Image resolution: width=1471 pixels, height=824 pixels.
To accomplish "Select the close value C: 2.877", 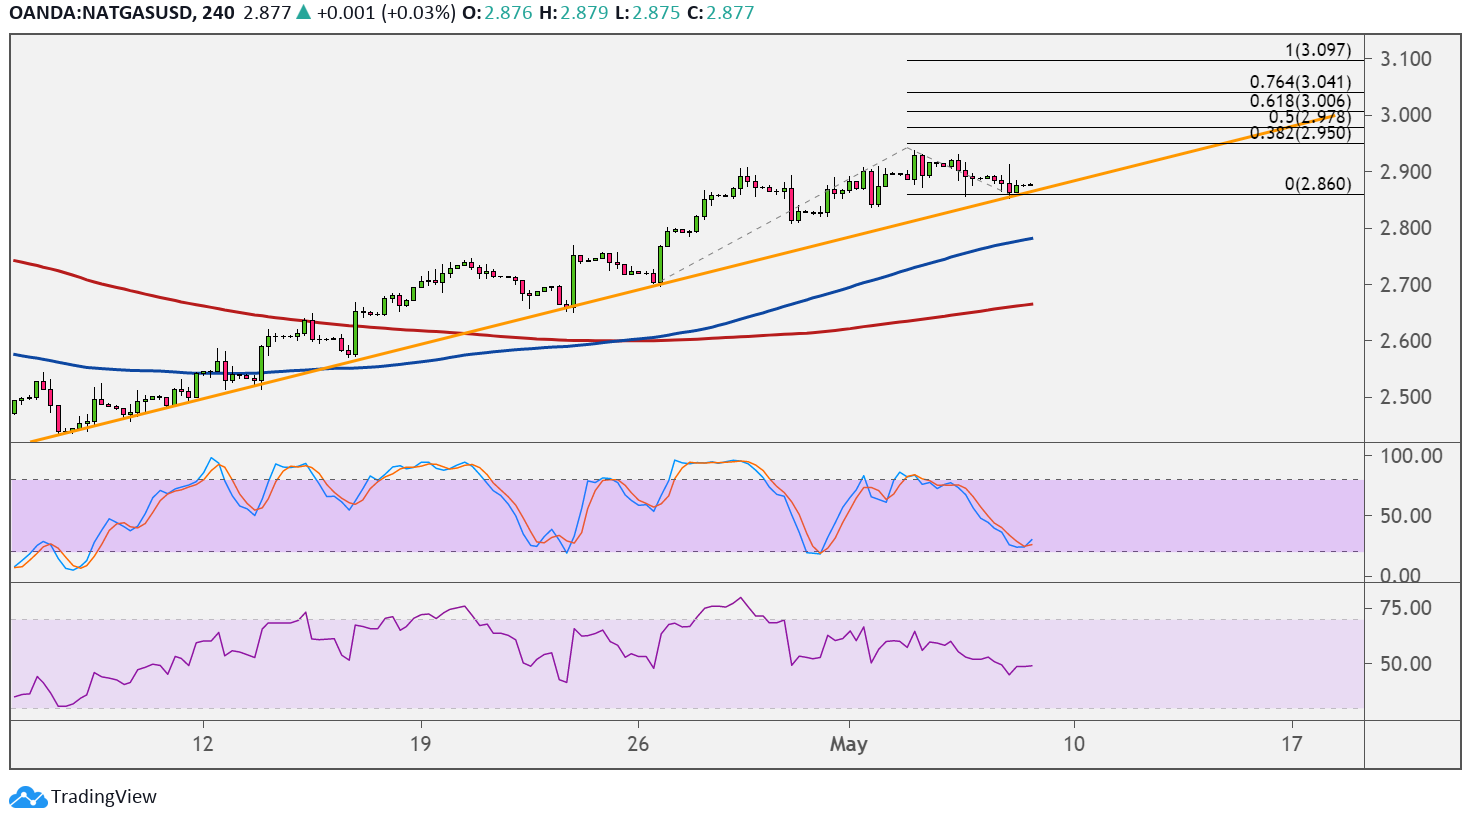I will (x=719, y=13).
